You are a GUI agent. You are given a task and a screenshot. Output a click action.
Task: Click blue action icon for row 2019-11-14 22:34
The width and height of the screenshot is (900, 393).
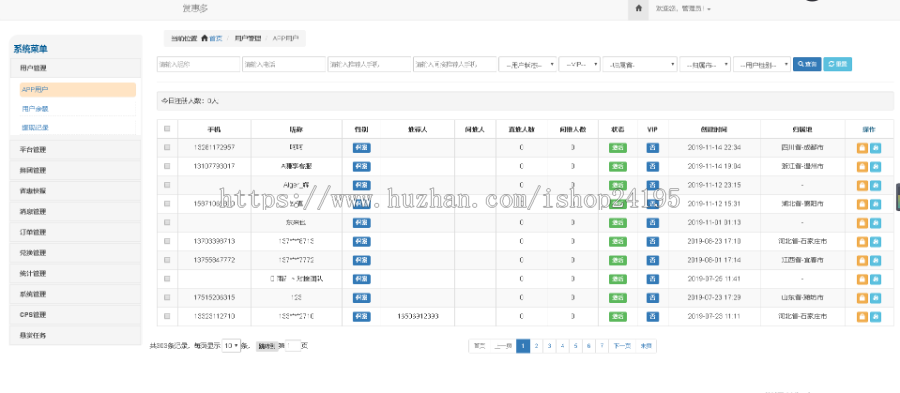click(x=875, y=148)
